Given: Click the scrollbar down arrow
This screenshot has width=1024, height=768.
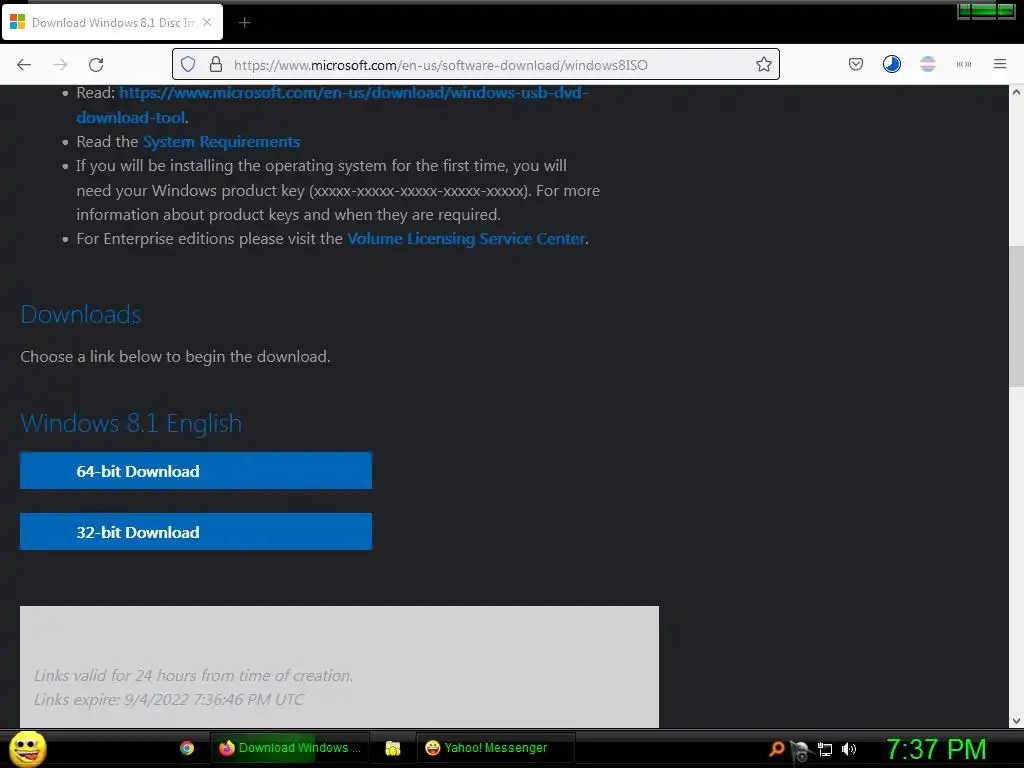Looking at the screenshot, I should pos(1016,721).
